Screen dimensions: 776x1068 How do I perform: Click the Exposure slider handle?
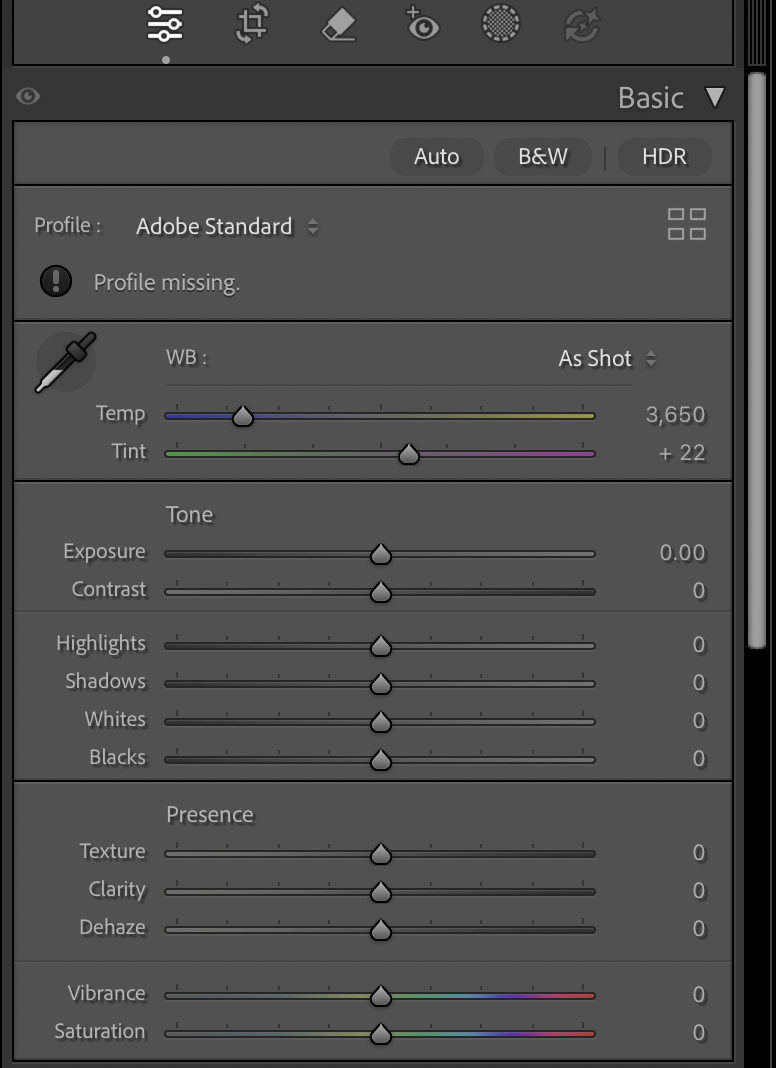click(x=380, y=554)
